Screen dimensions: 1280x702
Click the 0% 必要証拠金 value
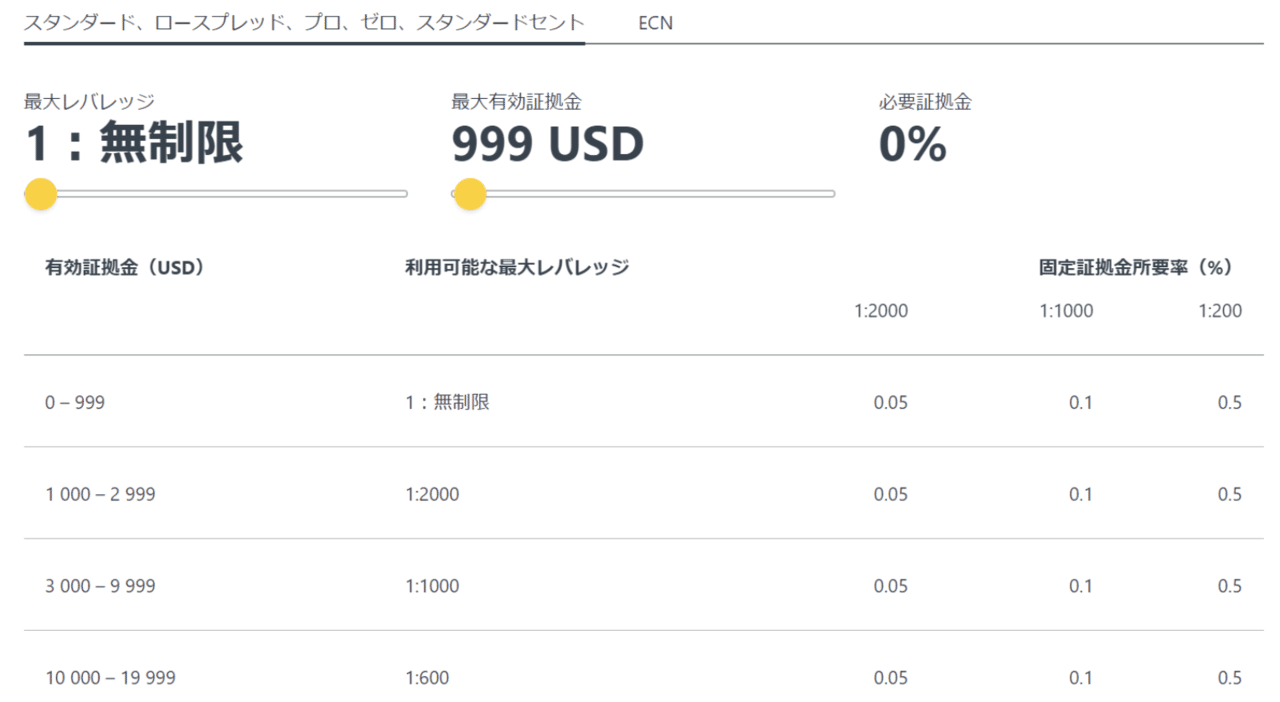point(913,145)
